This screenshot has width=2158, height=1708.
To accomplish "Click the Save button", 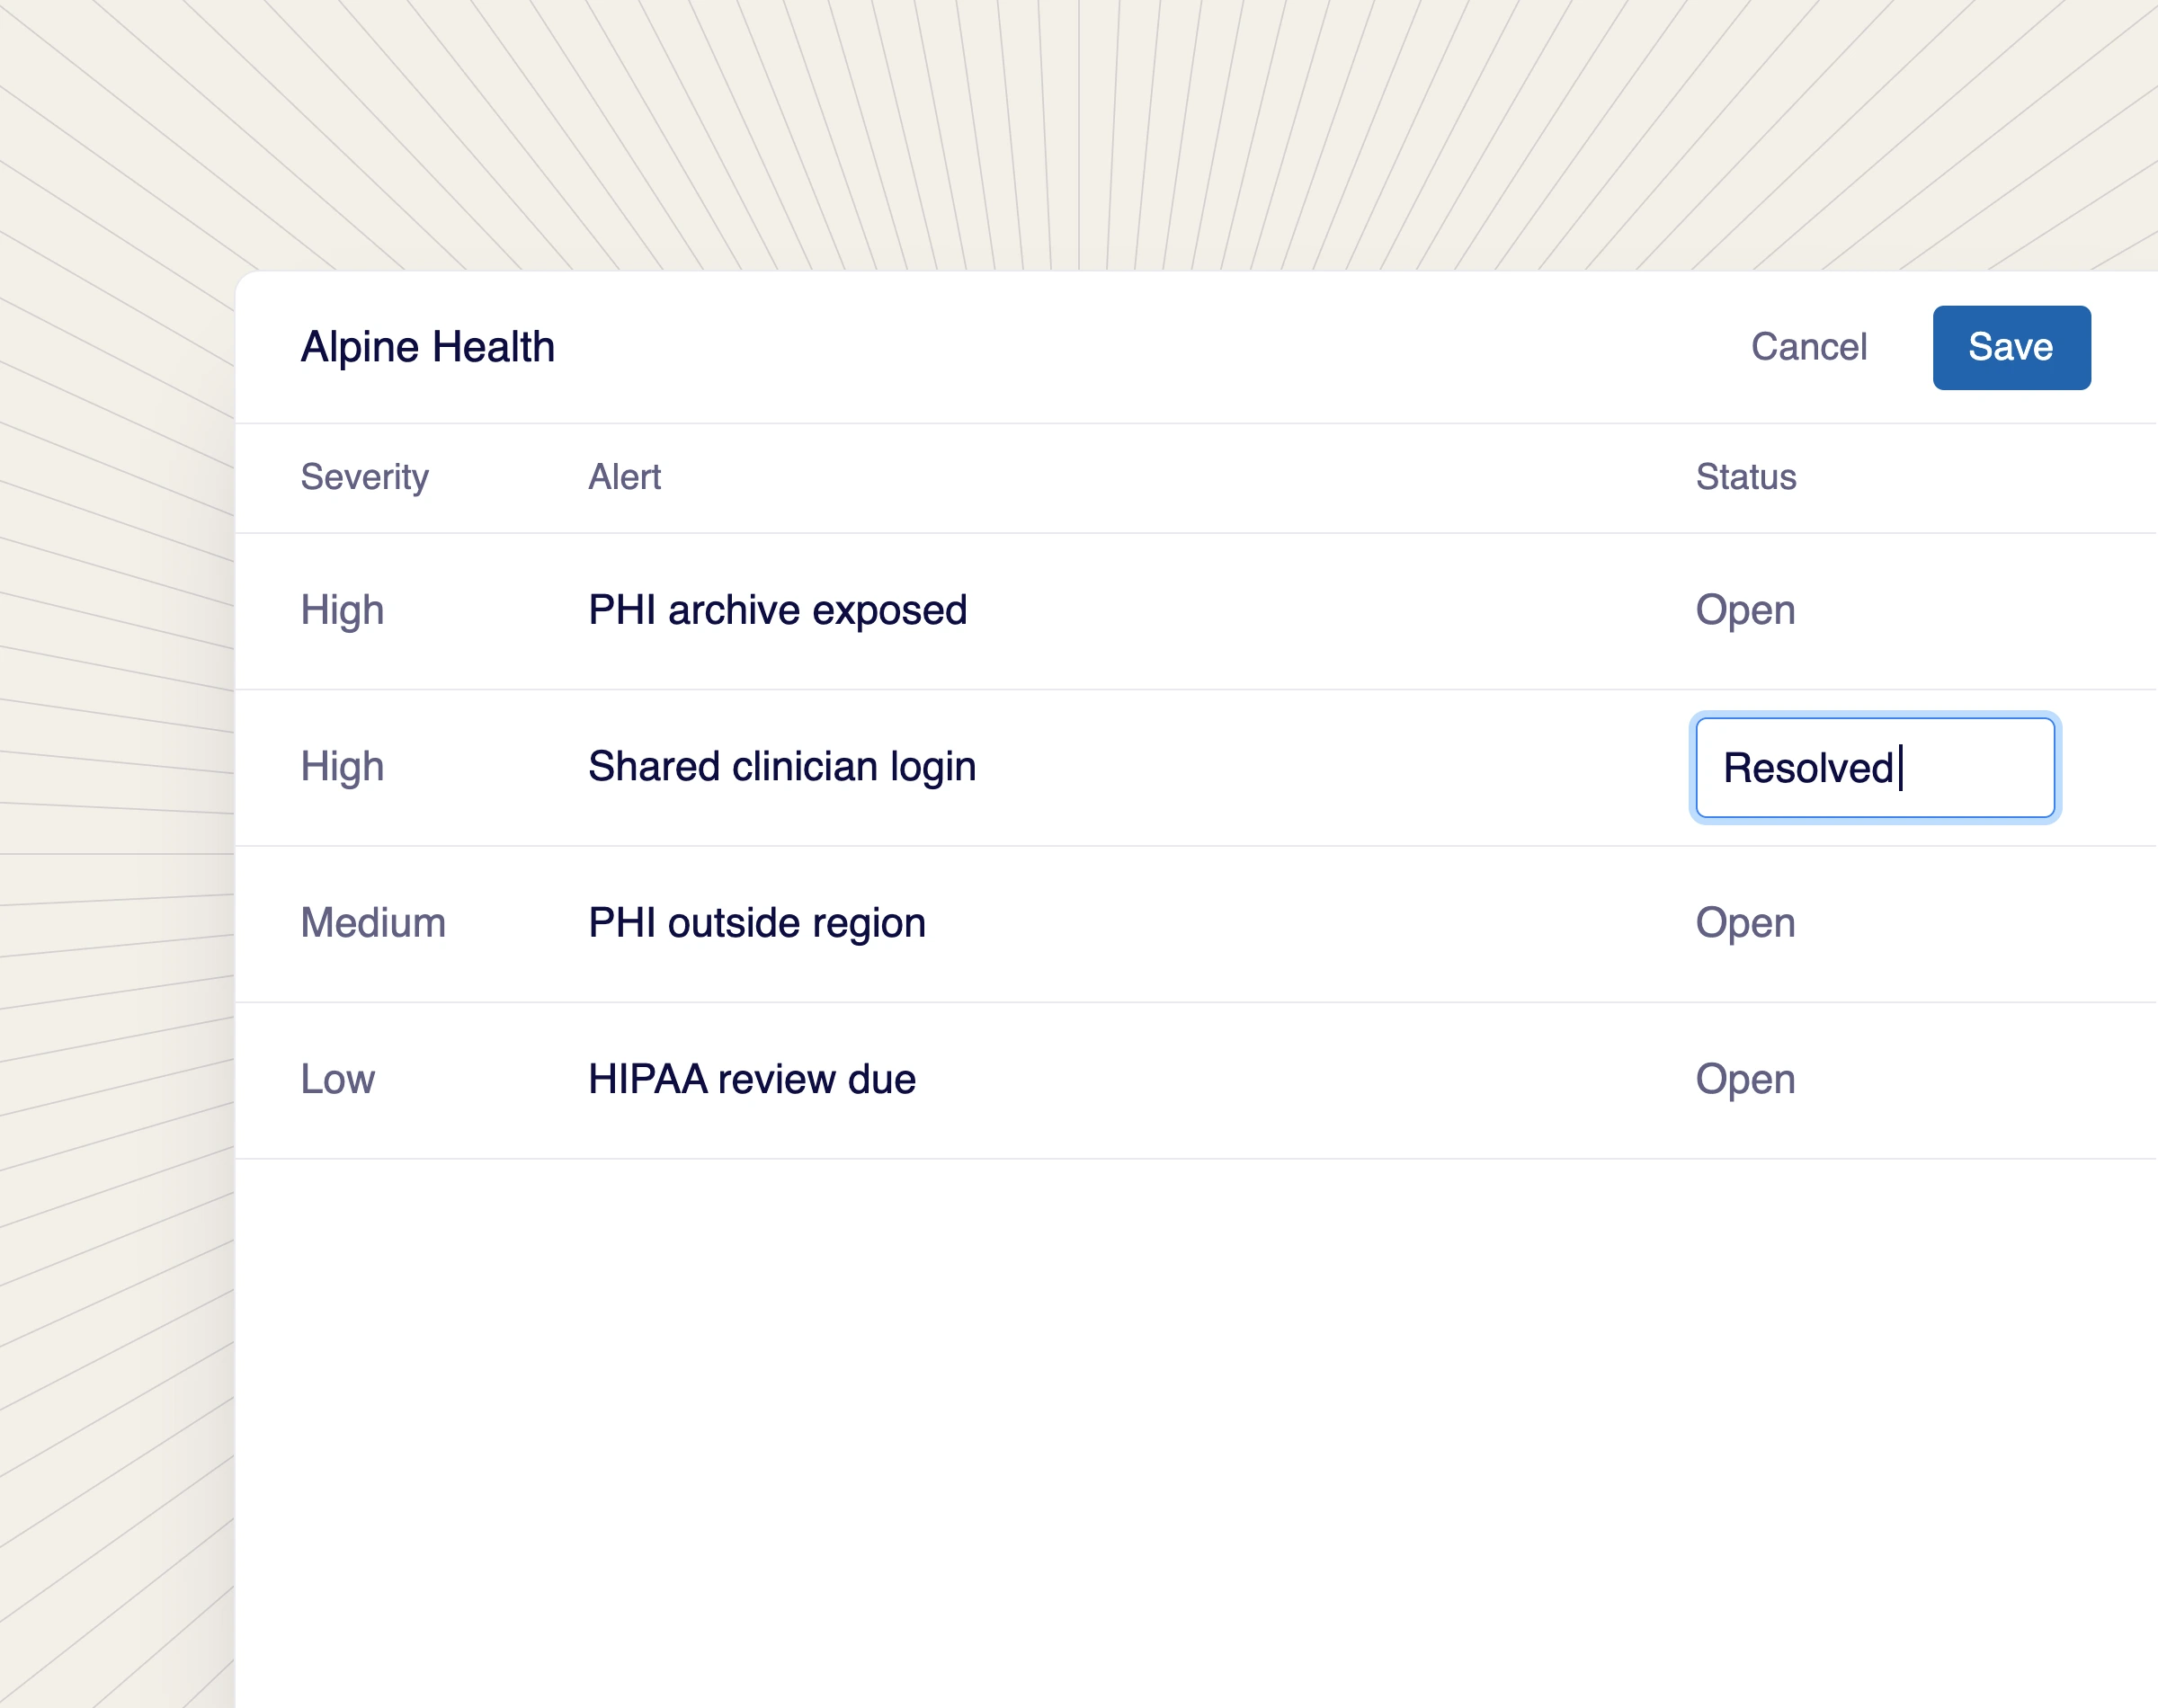I will (x=2011, y=347).
